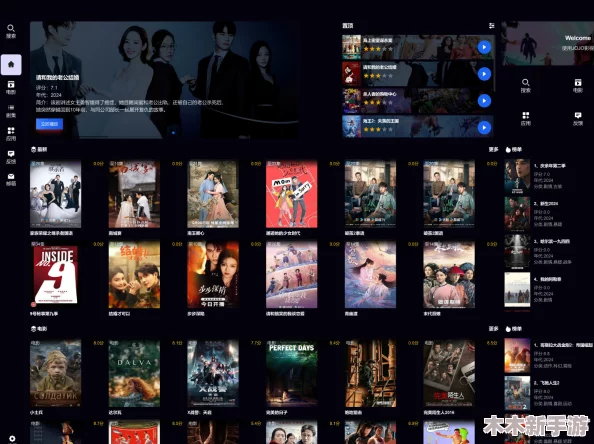Click the banner carousel indicator dot
The width and height of the screenshot is (594, 444).
click(173, 133)
